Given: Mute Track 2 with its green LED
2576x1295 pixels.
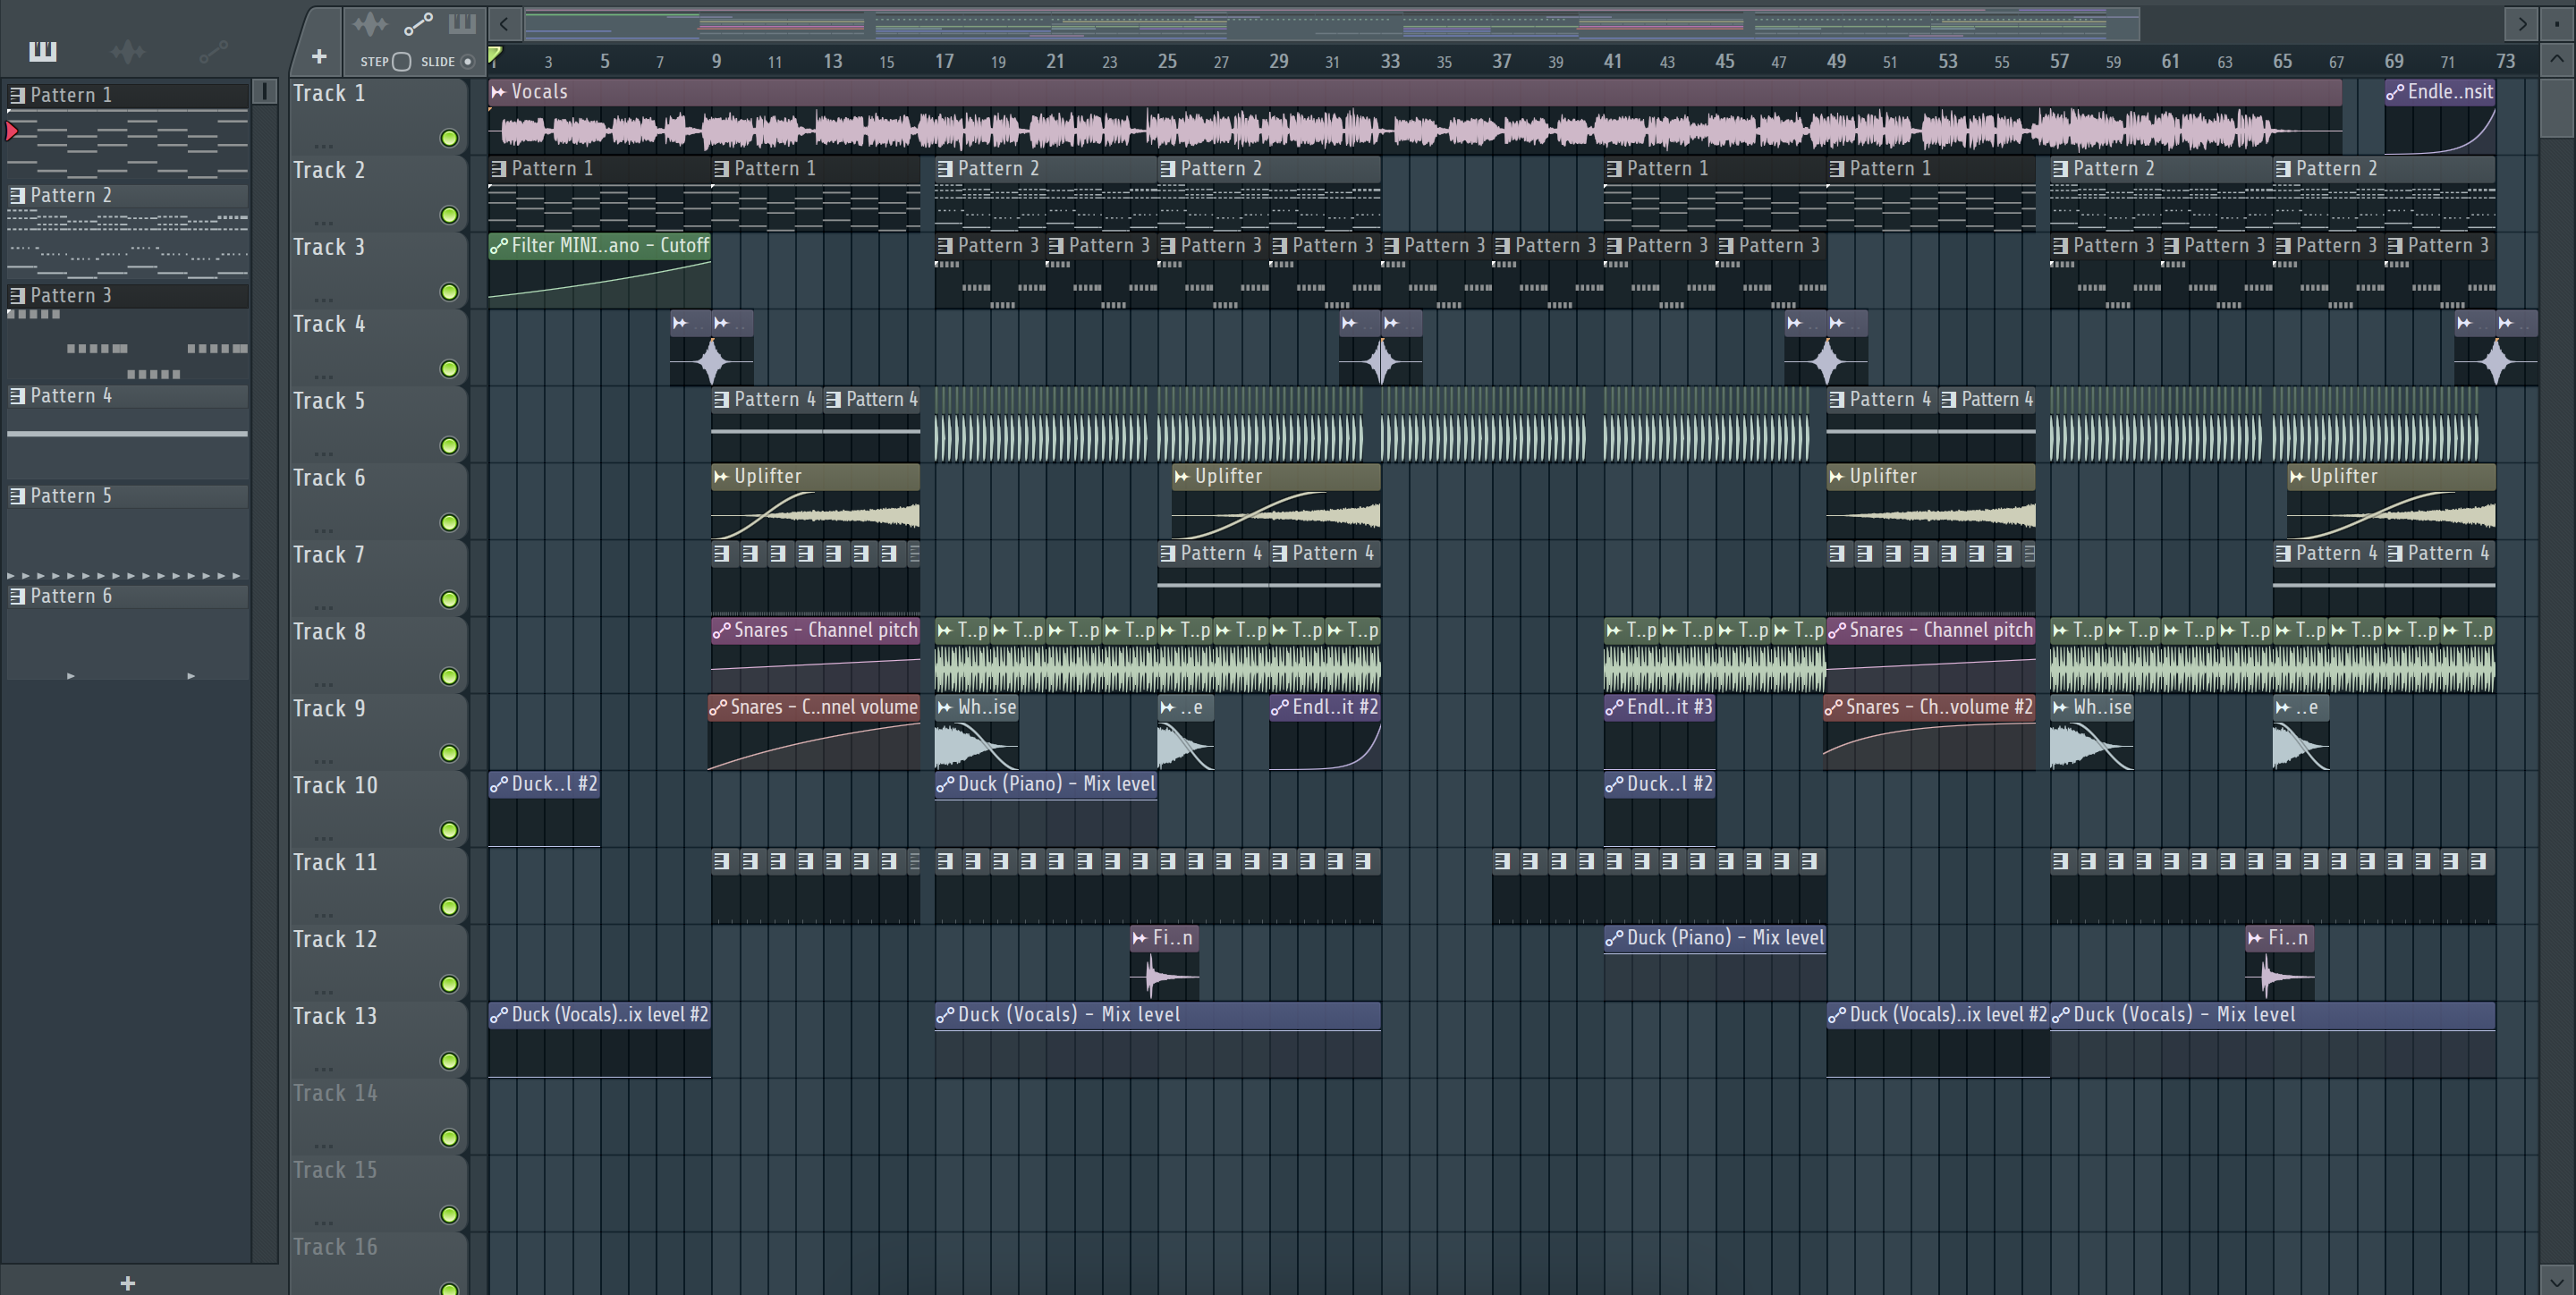Looking at the screenshot, I should [x=450, y=215].
